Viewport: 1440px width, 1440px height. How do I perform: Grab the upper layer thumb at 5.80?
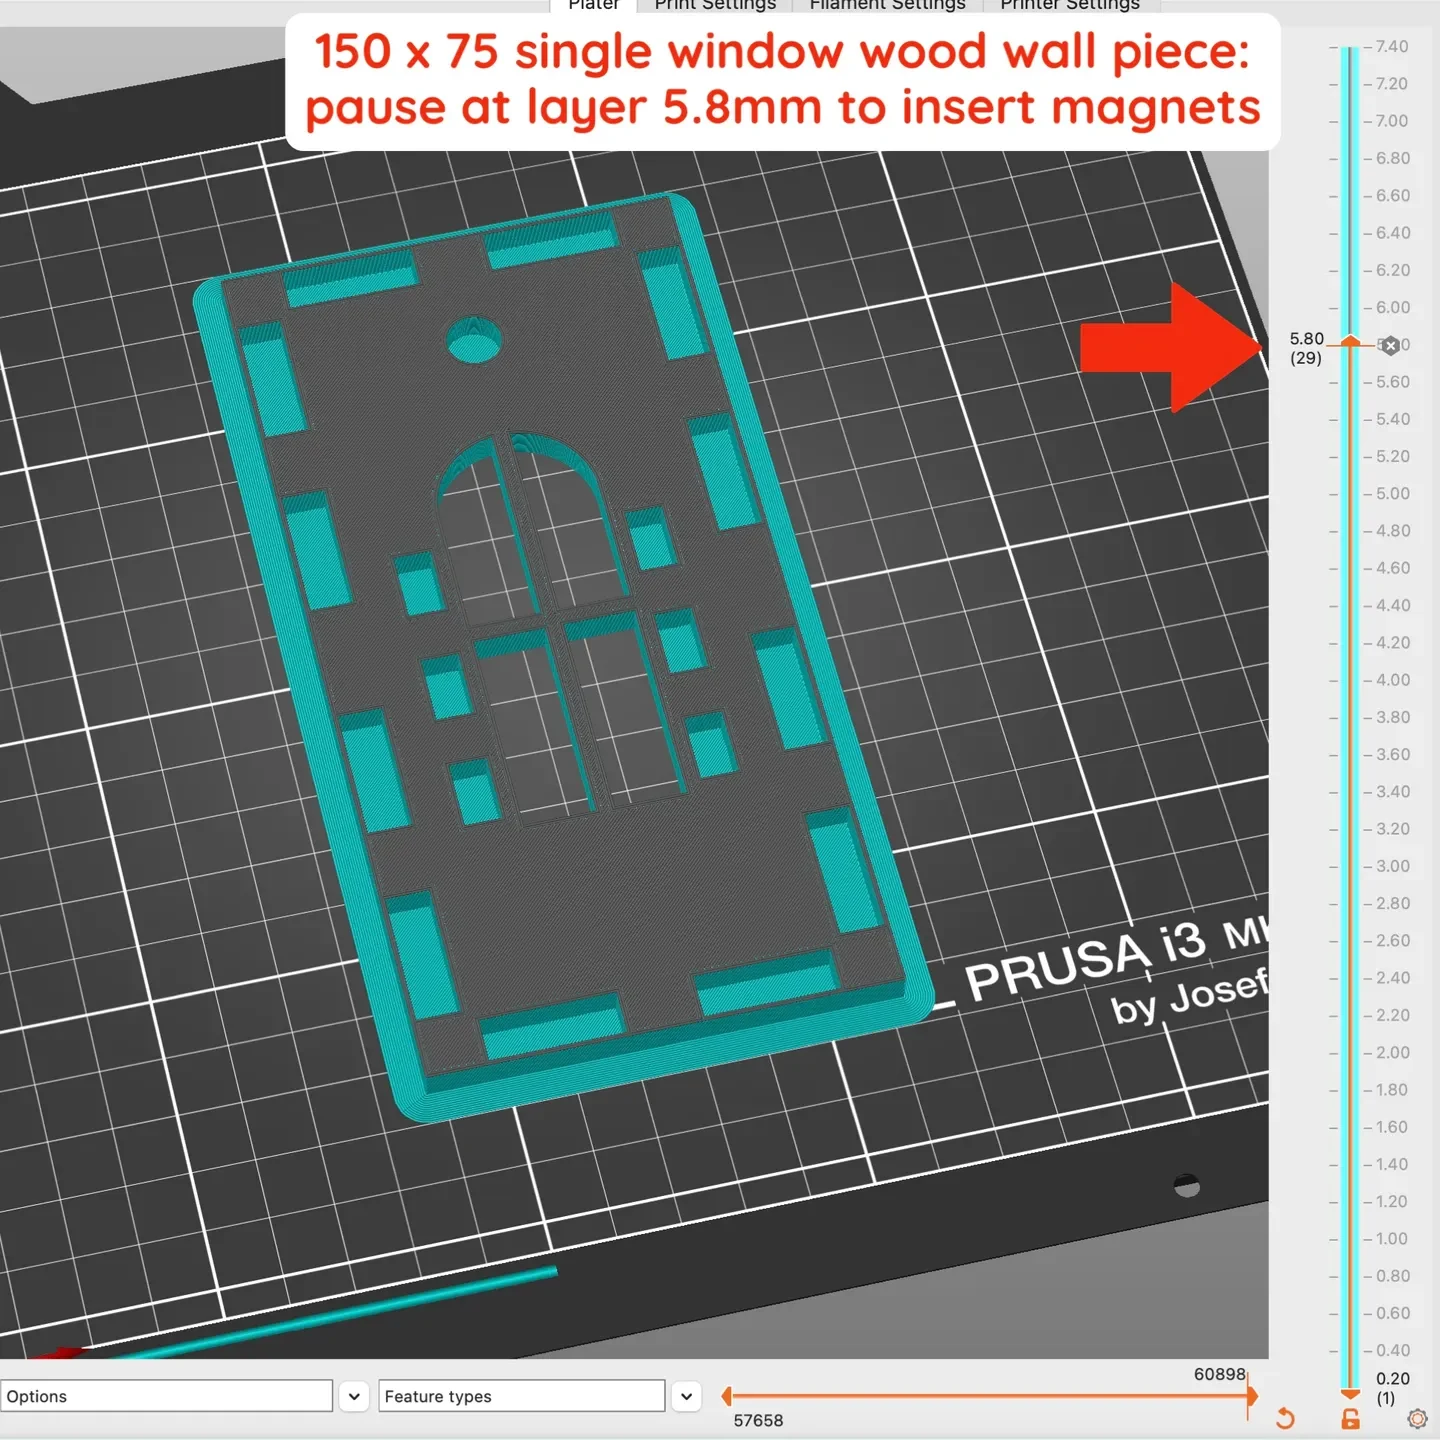pos(1350,342)
